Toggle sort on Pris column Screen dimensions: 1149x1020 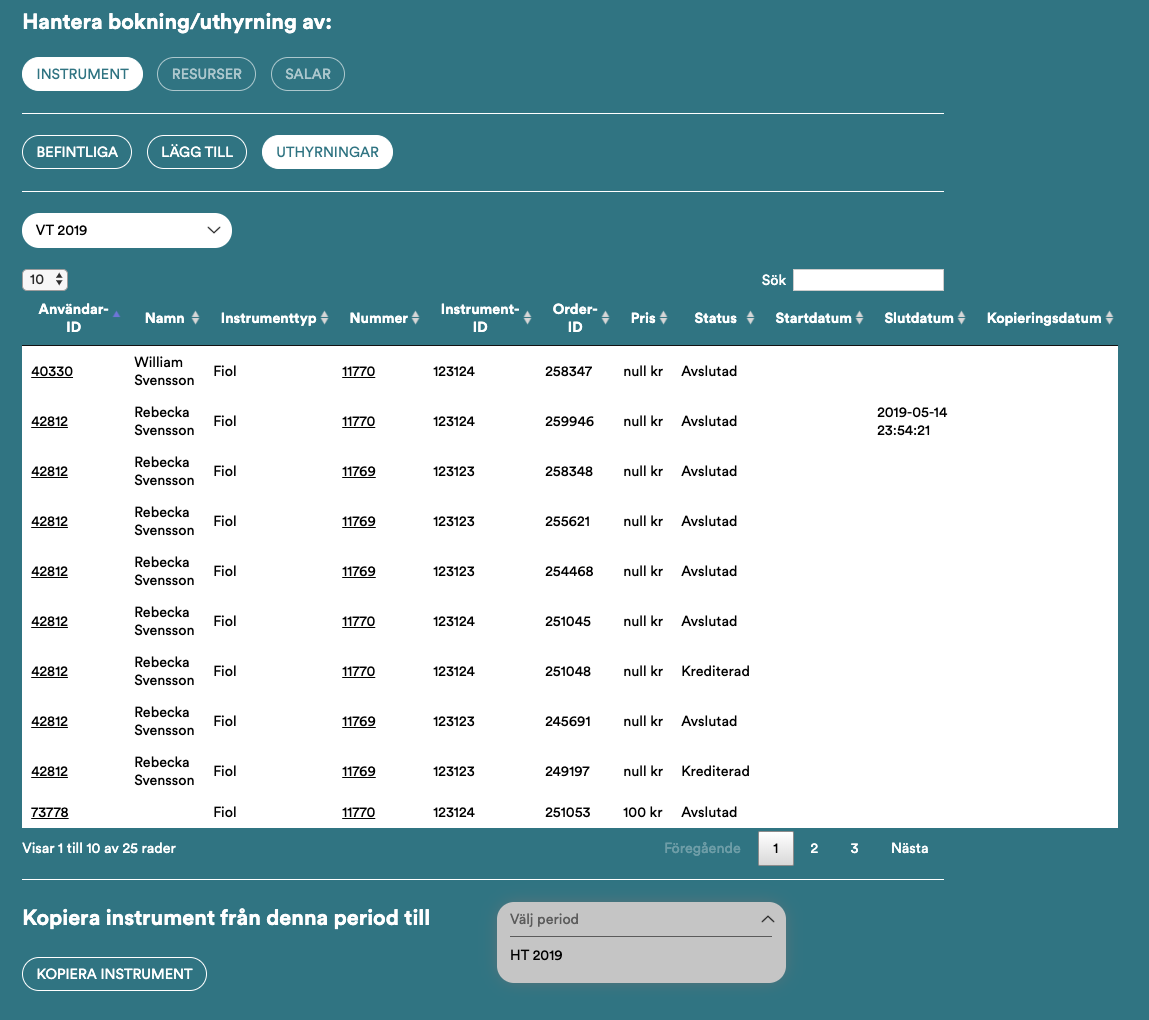click(663, 318)
